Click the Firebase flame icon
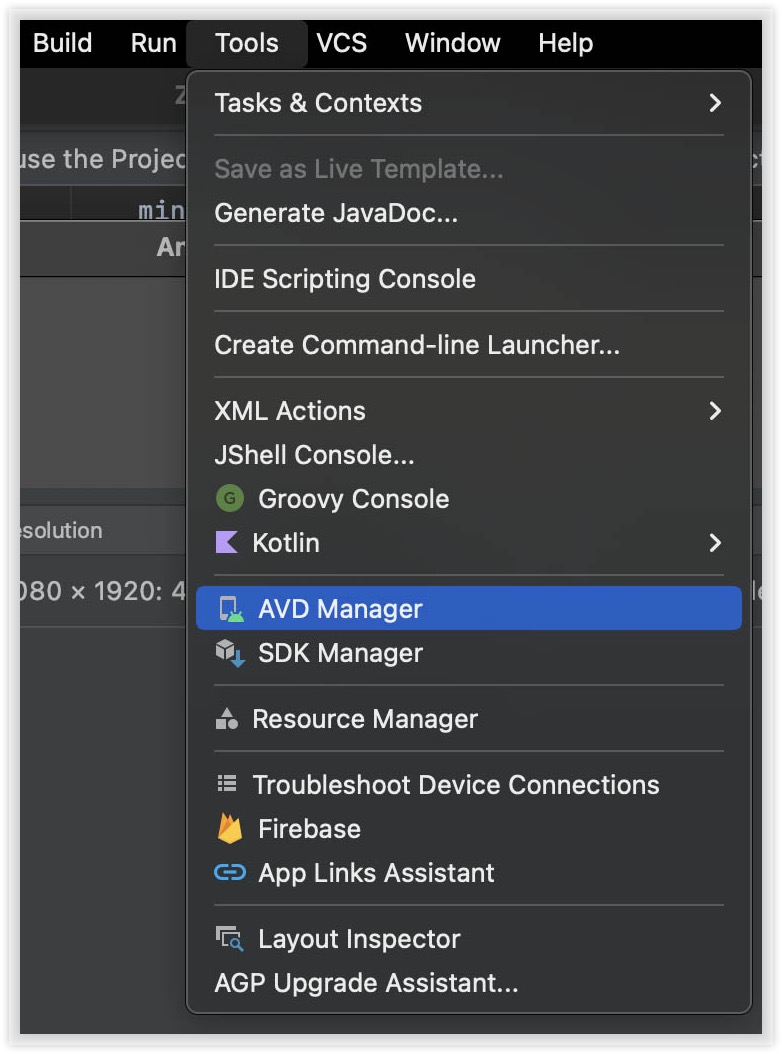 pyautogui.click(x=230, y=829)
